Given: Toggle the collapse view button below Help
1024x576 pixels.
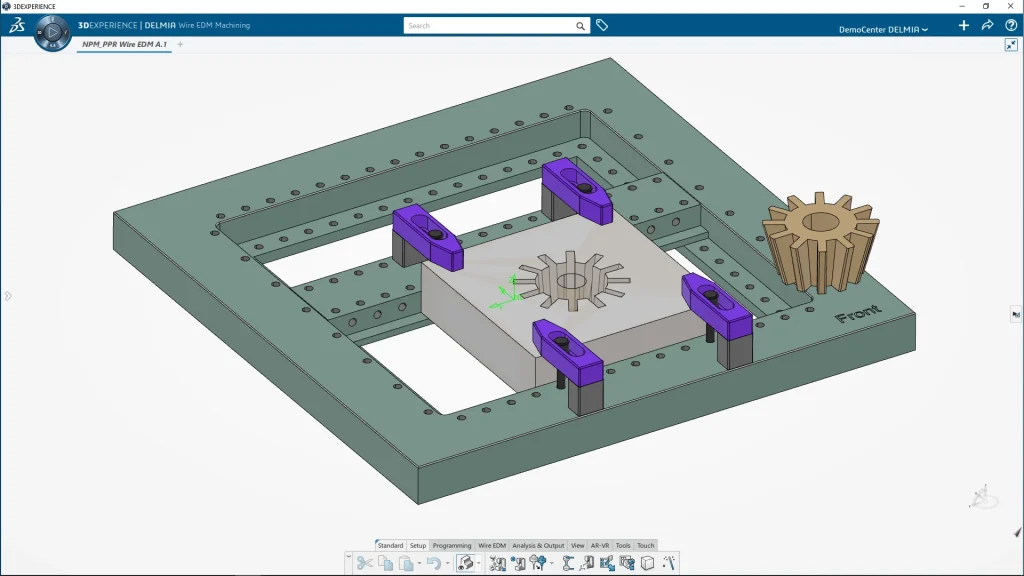Looking at the screenshot, I should [1011, 45].
